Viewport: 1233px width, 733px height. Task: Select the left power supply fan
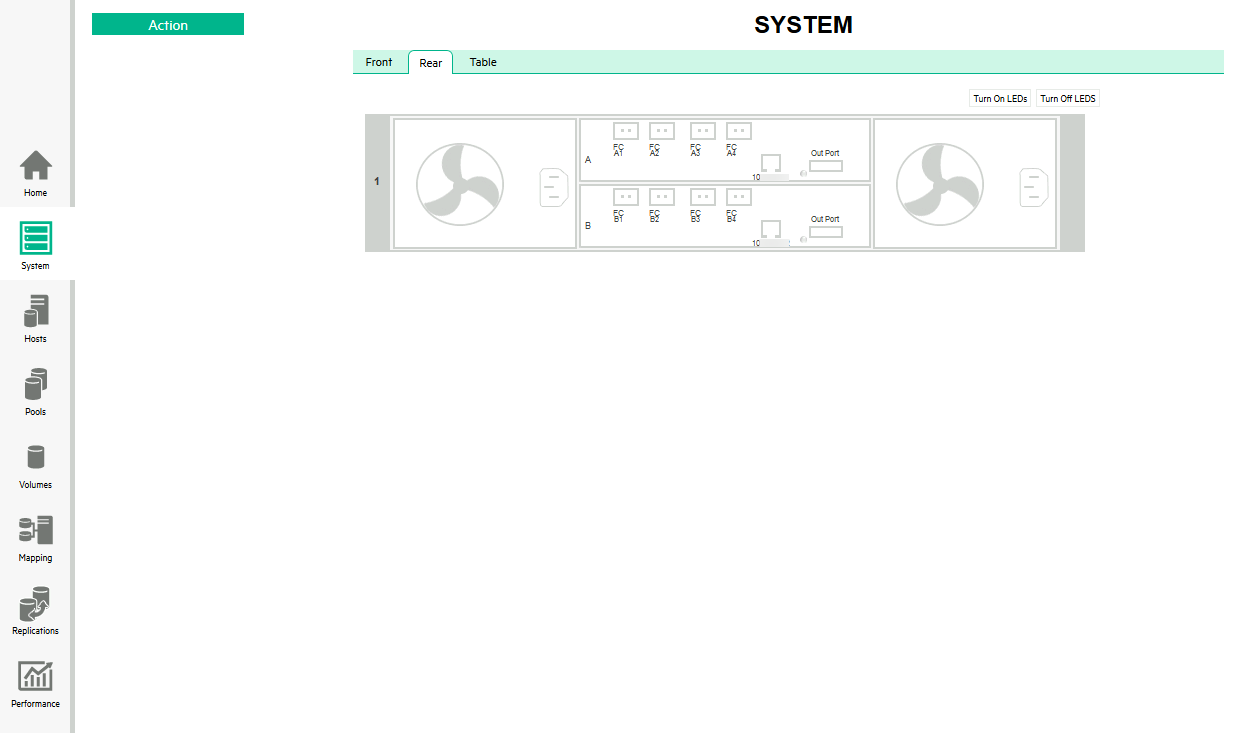tap(460, 184)
